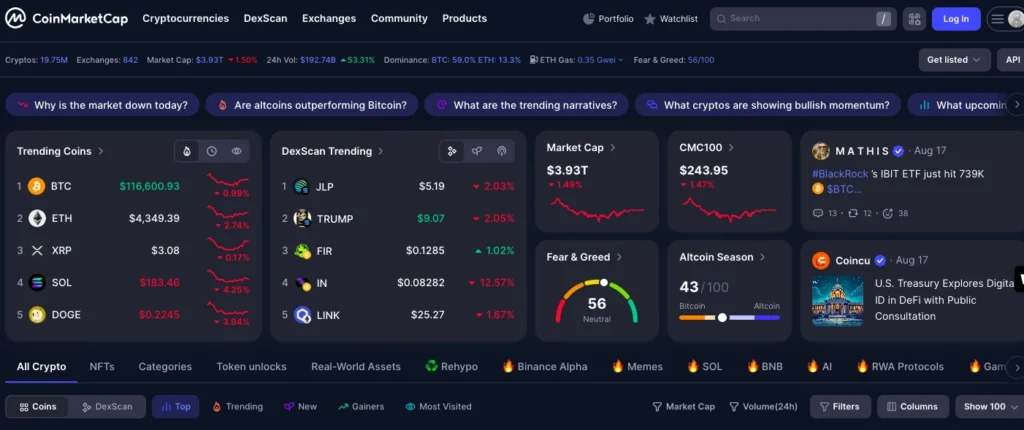Click the Bitcoin BTC coin icon

click(x=37, y=186)
